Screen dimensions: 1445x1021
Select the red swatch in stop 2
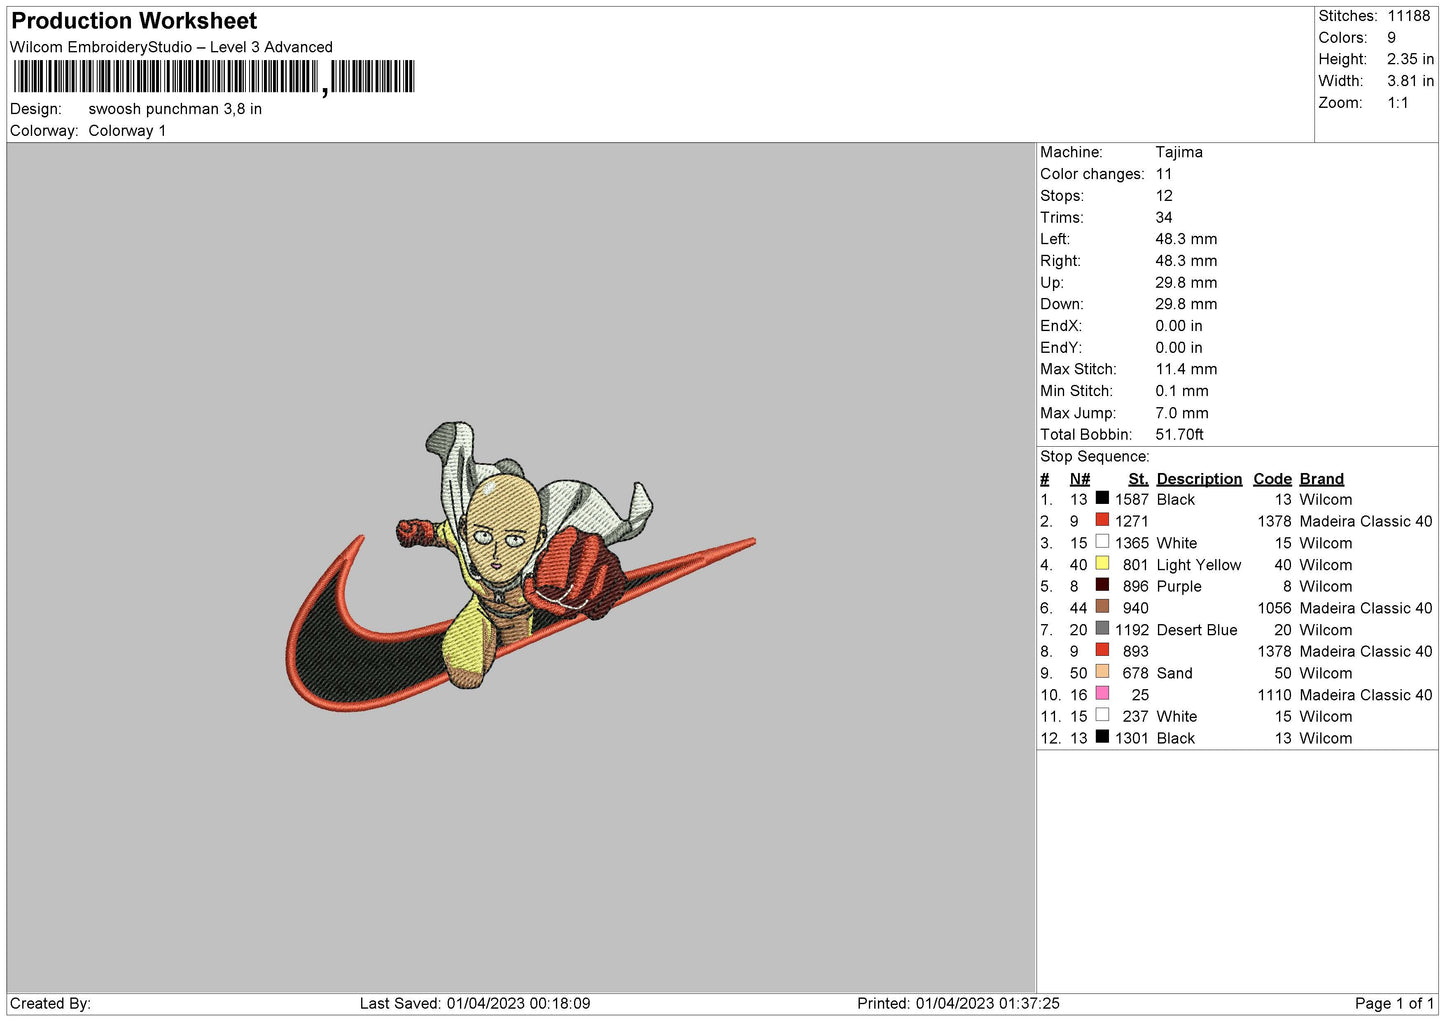pyautogui.click(x=1102, y=520)
